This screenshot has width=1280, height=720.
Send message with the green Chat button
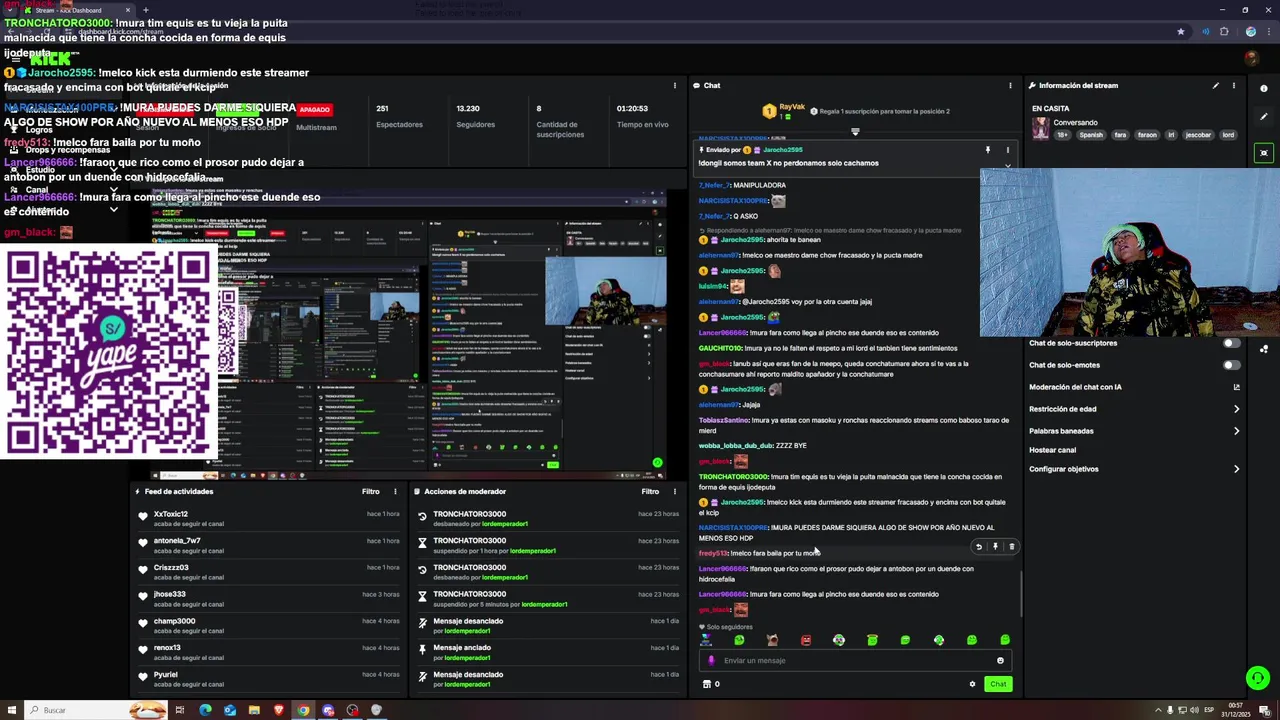[998, 684]
